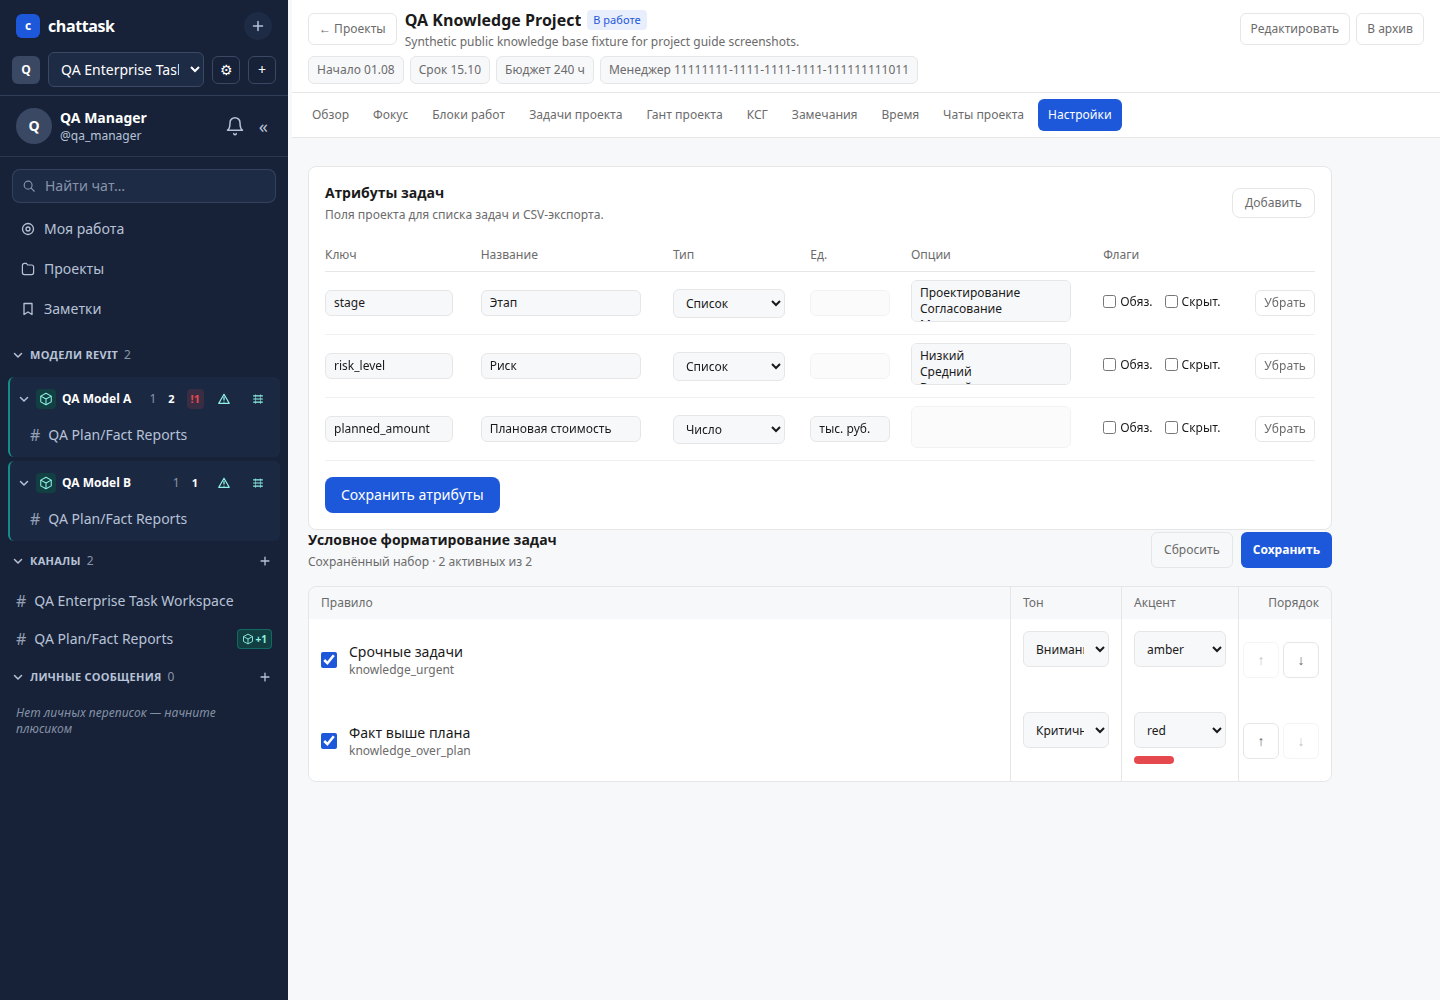Open the Блоки работ tab

[468, 115]
